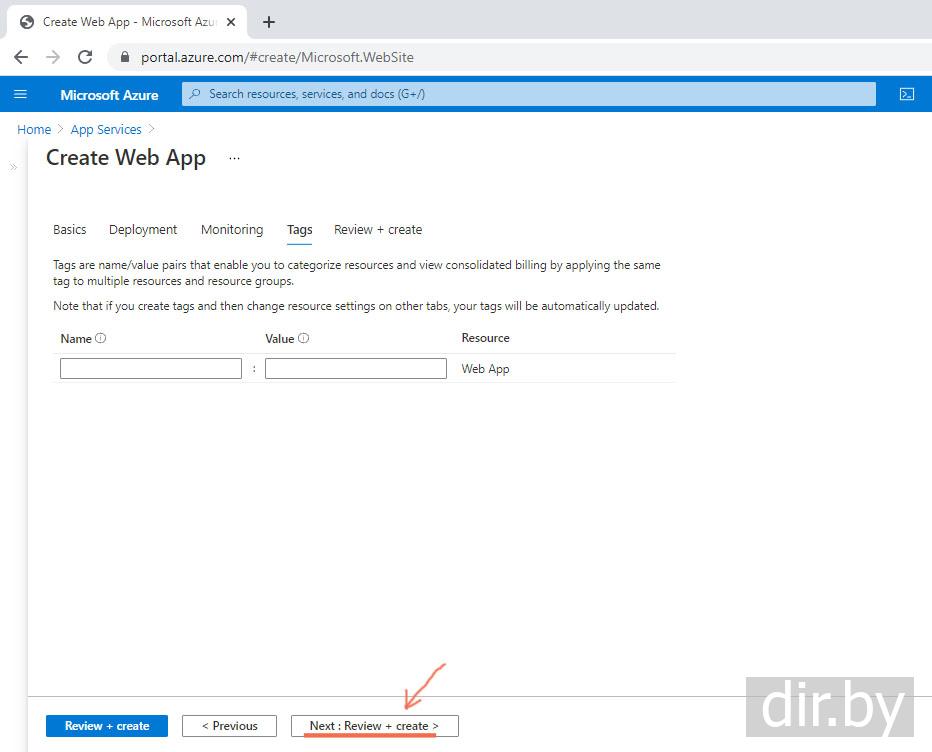
Task: Click the Previous button
Action: pos(229,726)
